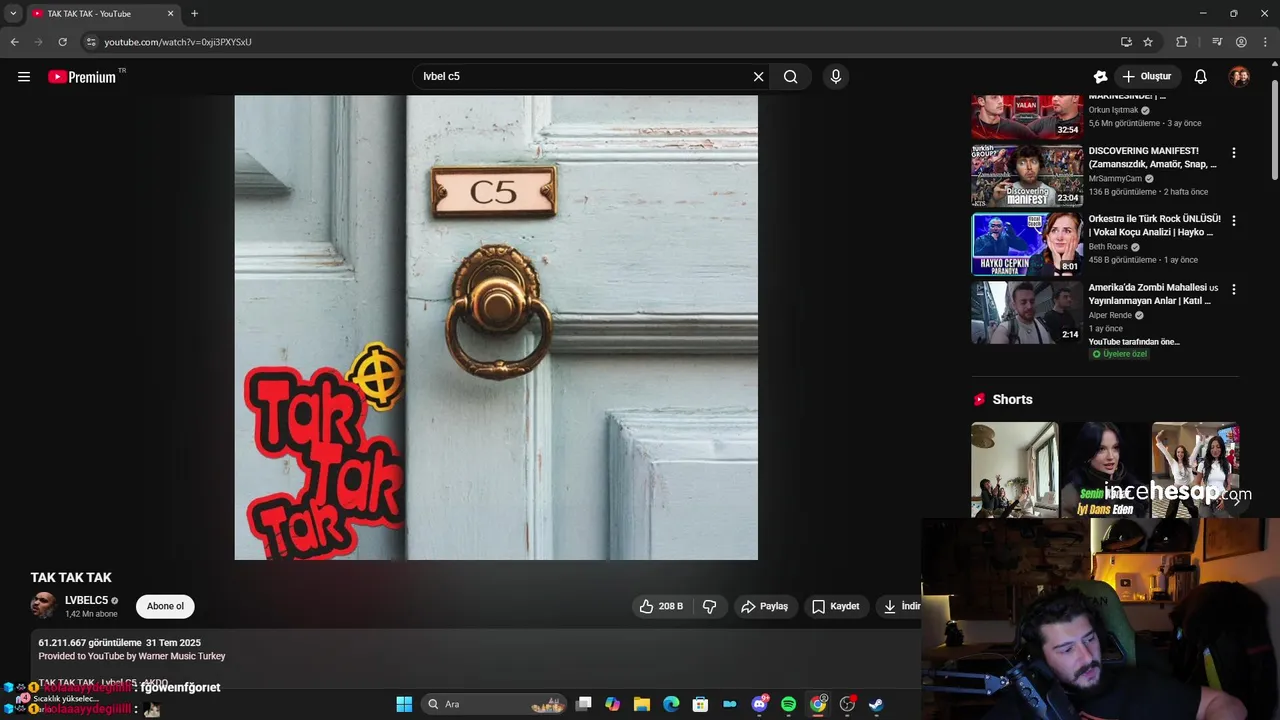
Task: View site information icon in address bar
Action: pyautogui.click(x=91, y=42)
